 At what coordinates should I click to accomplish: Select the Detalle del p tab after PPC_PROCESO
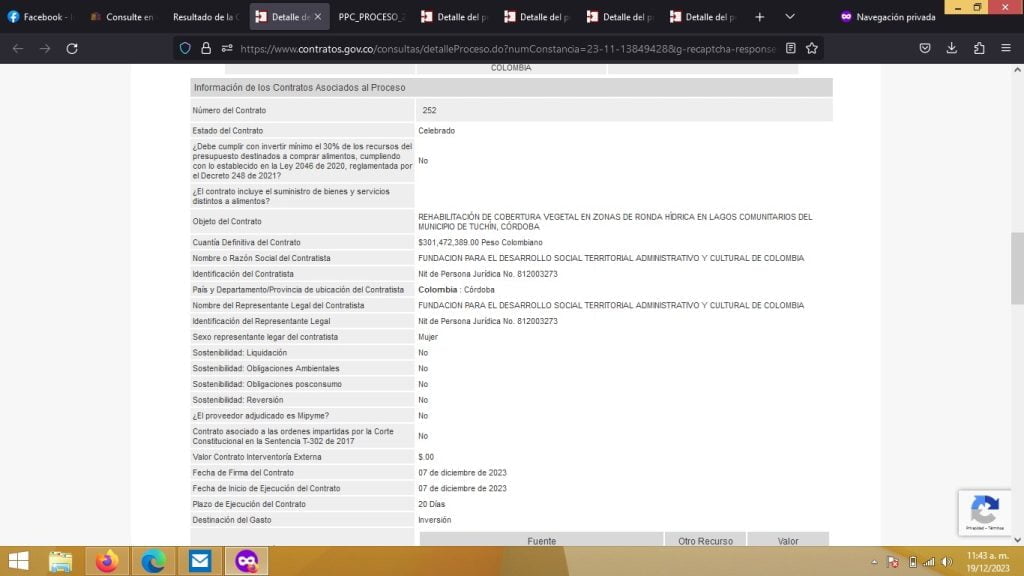pyautogui.click(x=455, y=17)
